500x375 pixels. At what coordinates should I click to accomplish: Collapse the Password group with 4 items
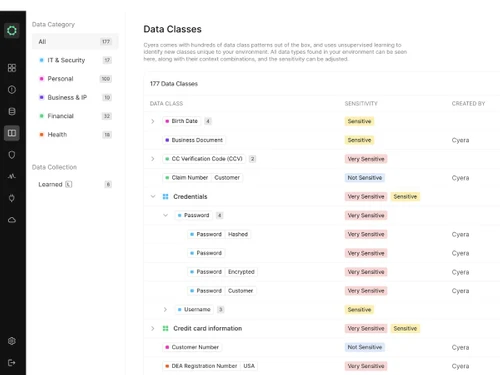coord(165,215)
